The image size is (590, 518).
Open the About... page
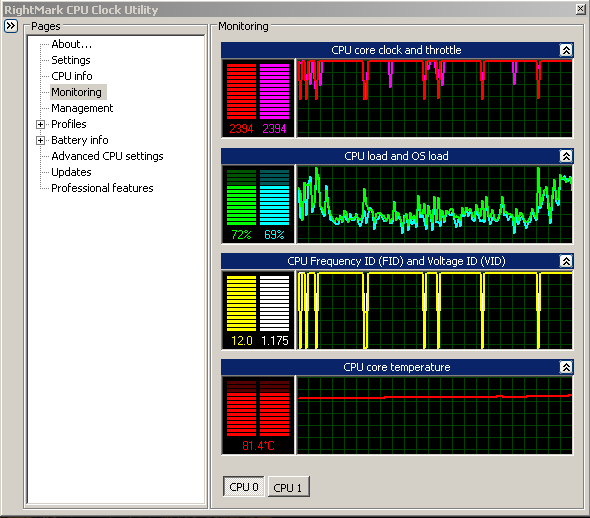point(71,44)
